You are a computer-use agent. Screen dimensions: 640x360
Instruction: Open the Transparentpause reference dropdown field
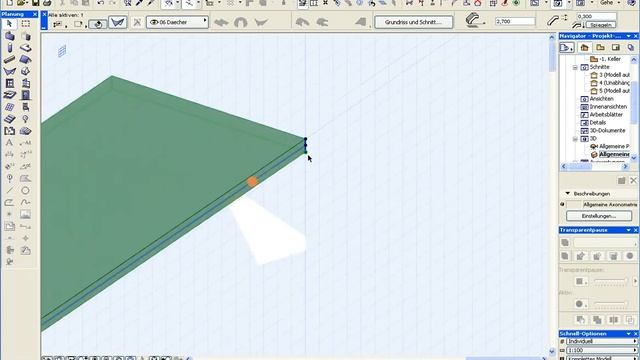pos(605,243)
